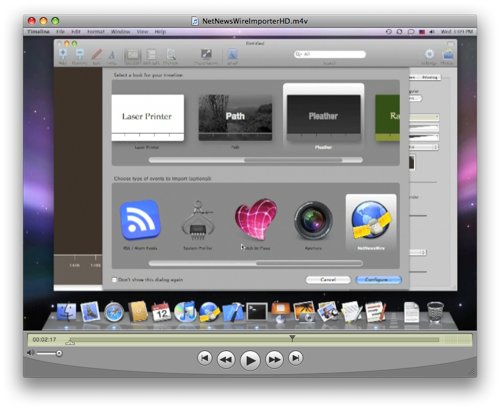This screenshot has height=409, width=500.
Task: Select the RSS / Atom Feeds import icon
Action: pyautogui.click(x=140, y=219)
